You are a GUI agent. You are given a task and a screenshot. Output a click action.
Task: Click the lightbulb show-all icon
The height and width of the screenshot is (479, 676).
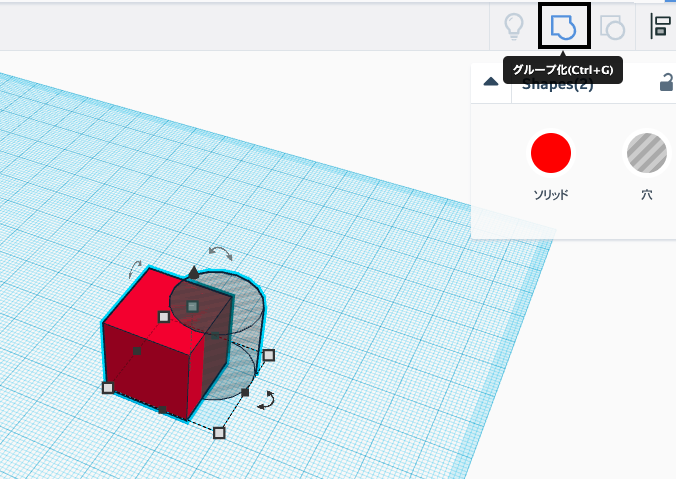point(514,27)
